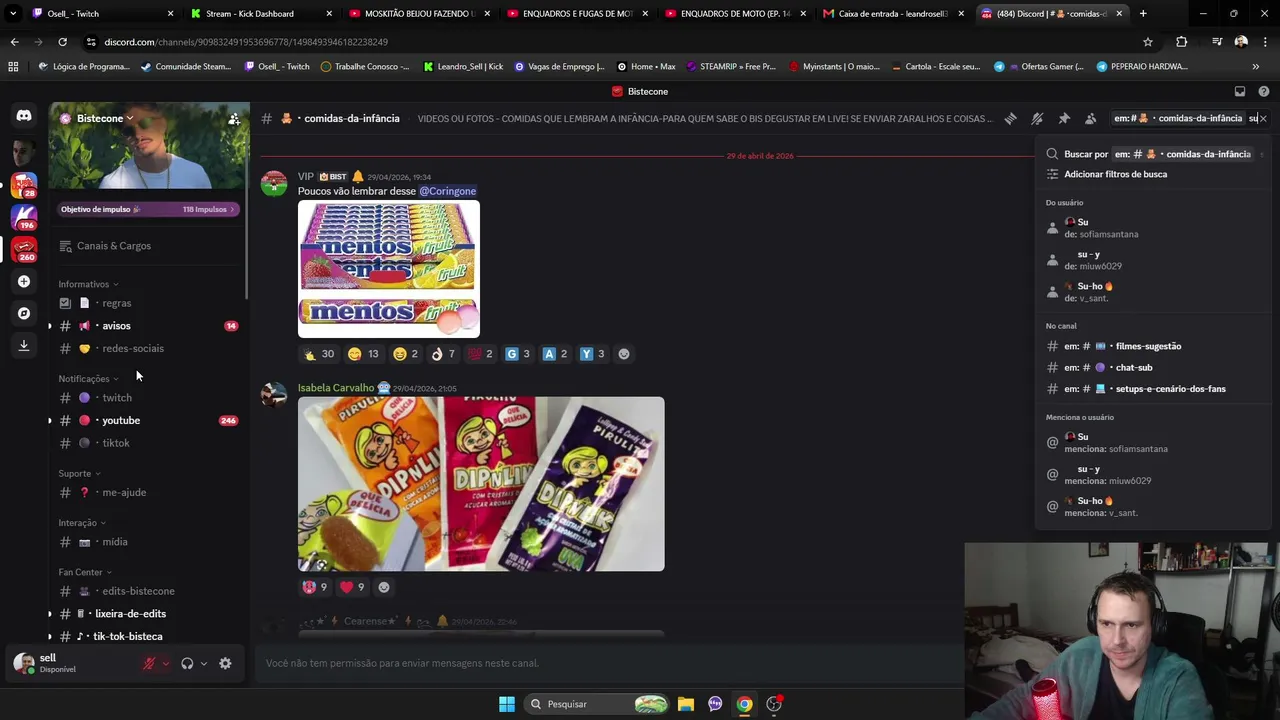Show pinned messages in channel header

(x=1064, y=118)
